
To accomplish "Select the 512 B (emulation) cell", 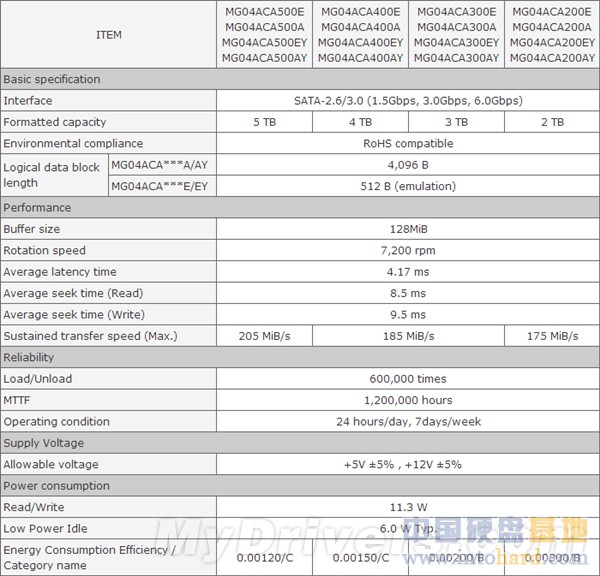I will coord(408,186).
